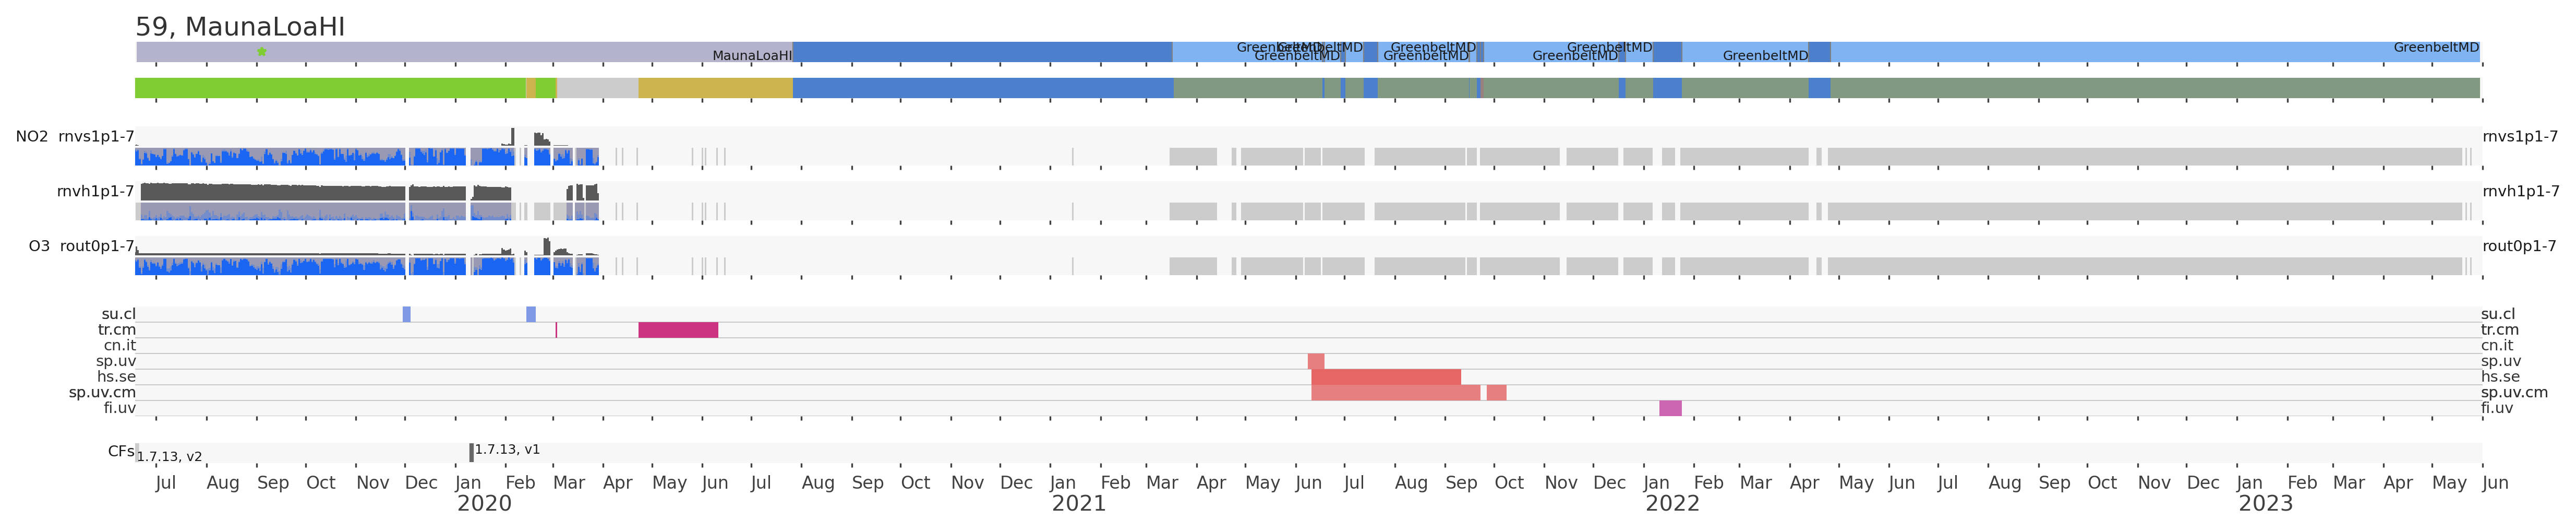Click the second su.cl blue marker near February 2020
2576x531 pixels.
point(531,314)
